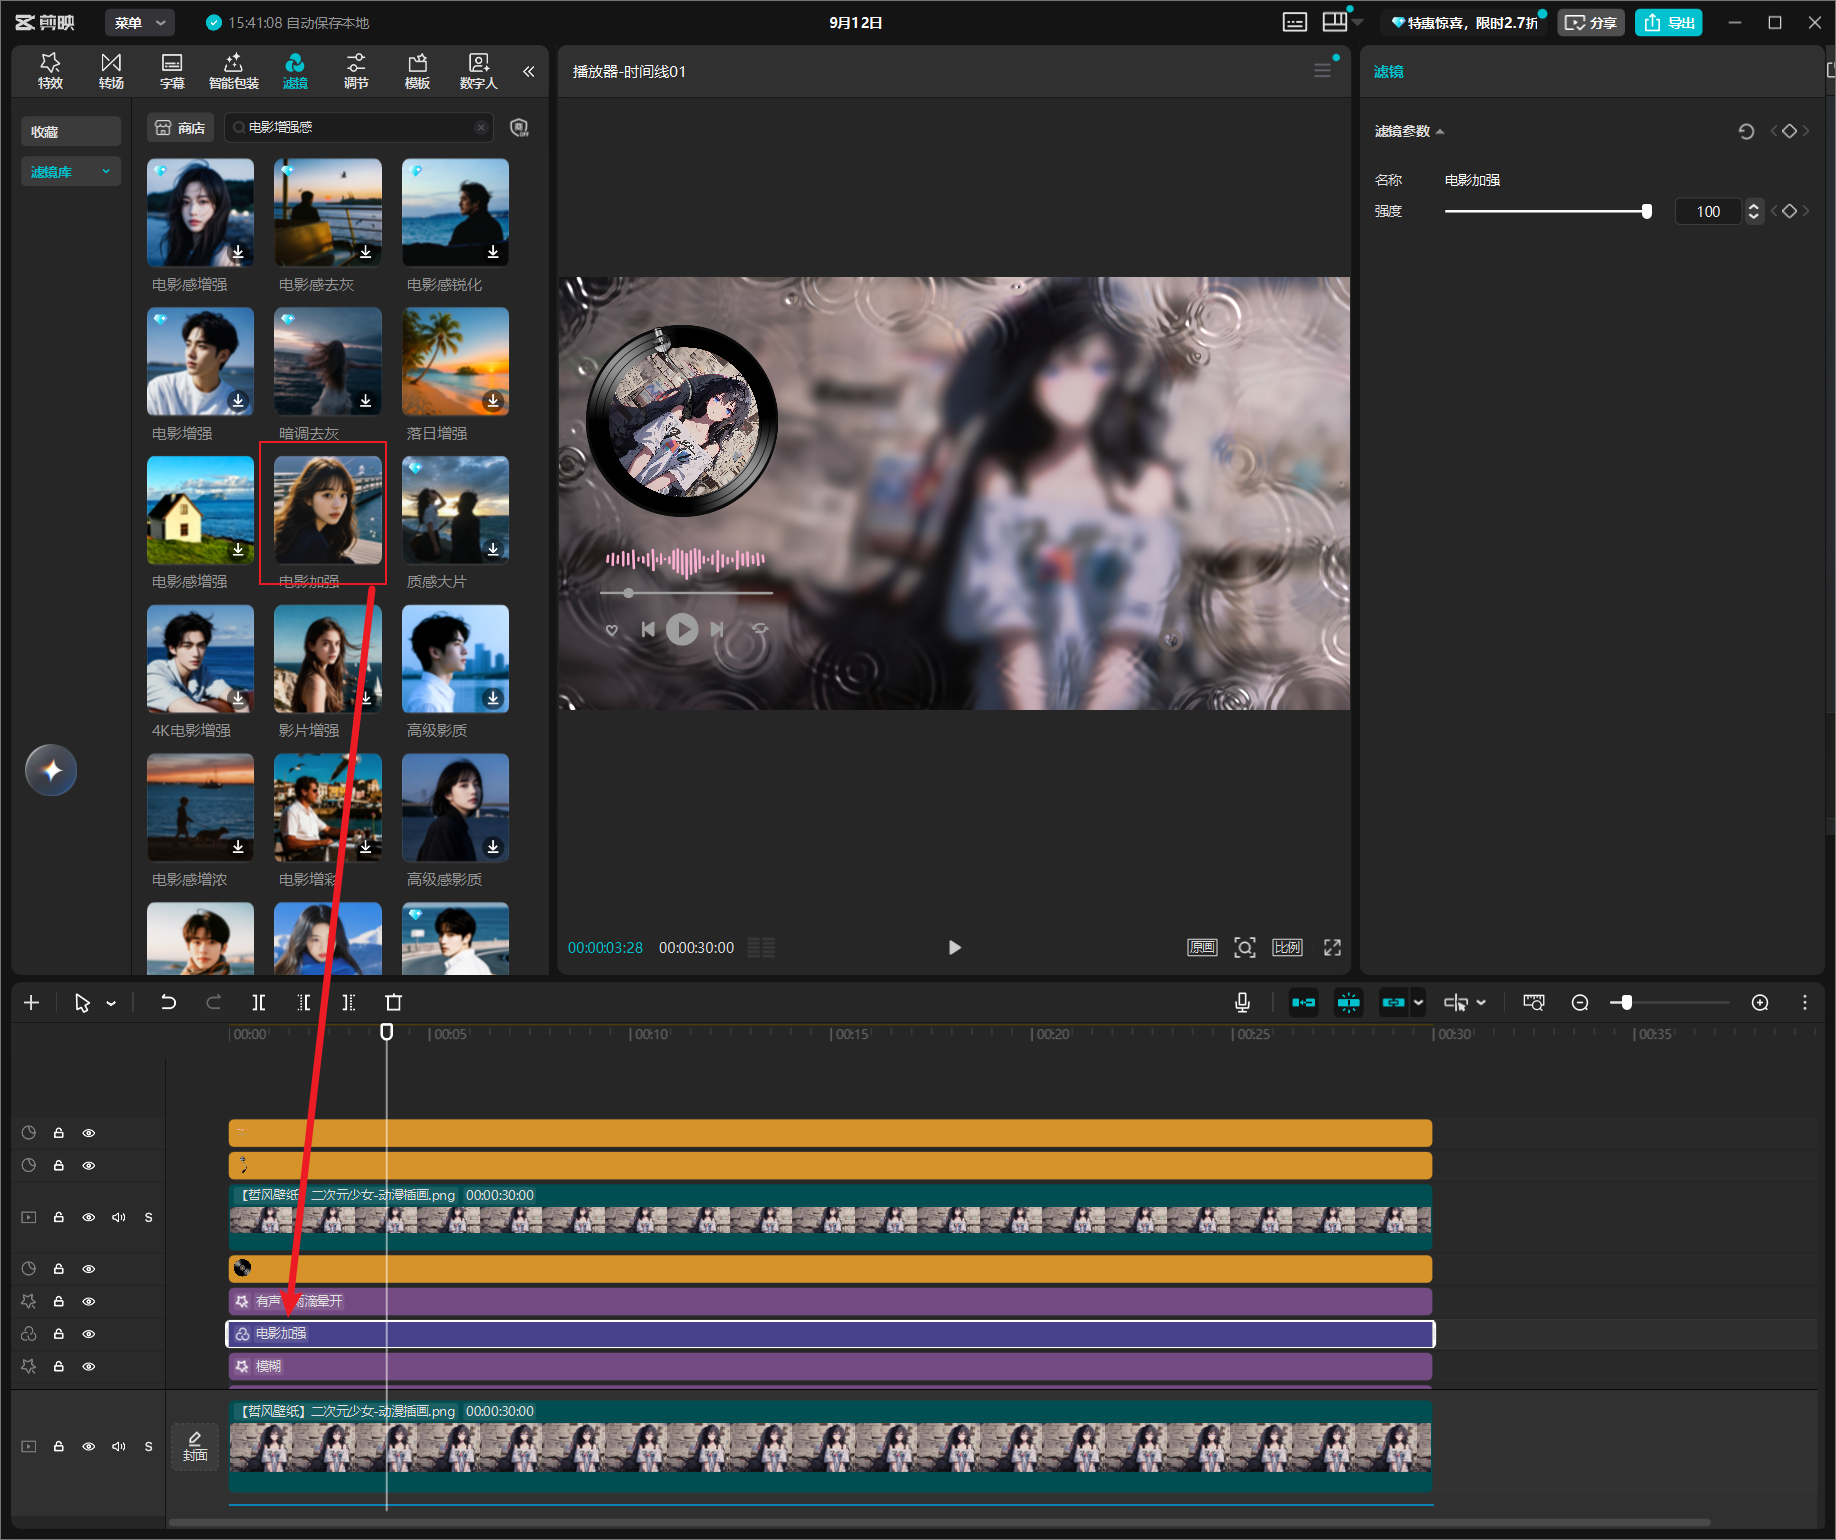Open the timeline more options menu

1805,1002
